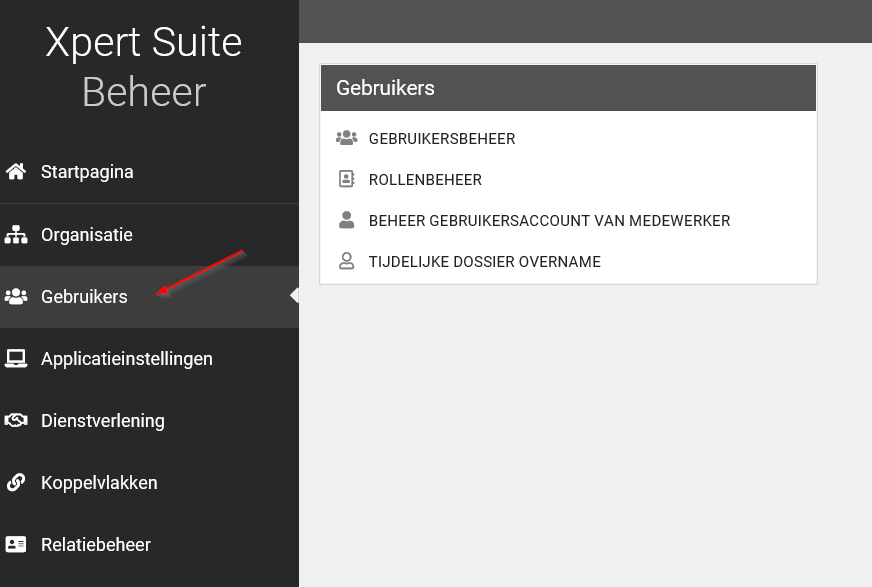Click the address book icon beside Rollenbeheer
Screen dimensions: 872x587
tap(346, 180)
